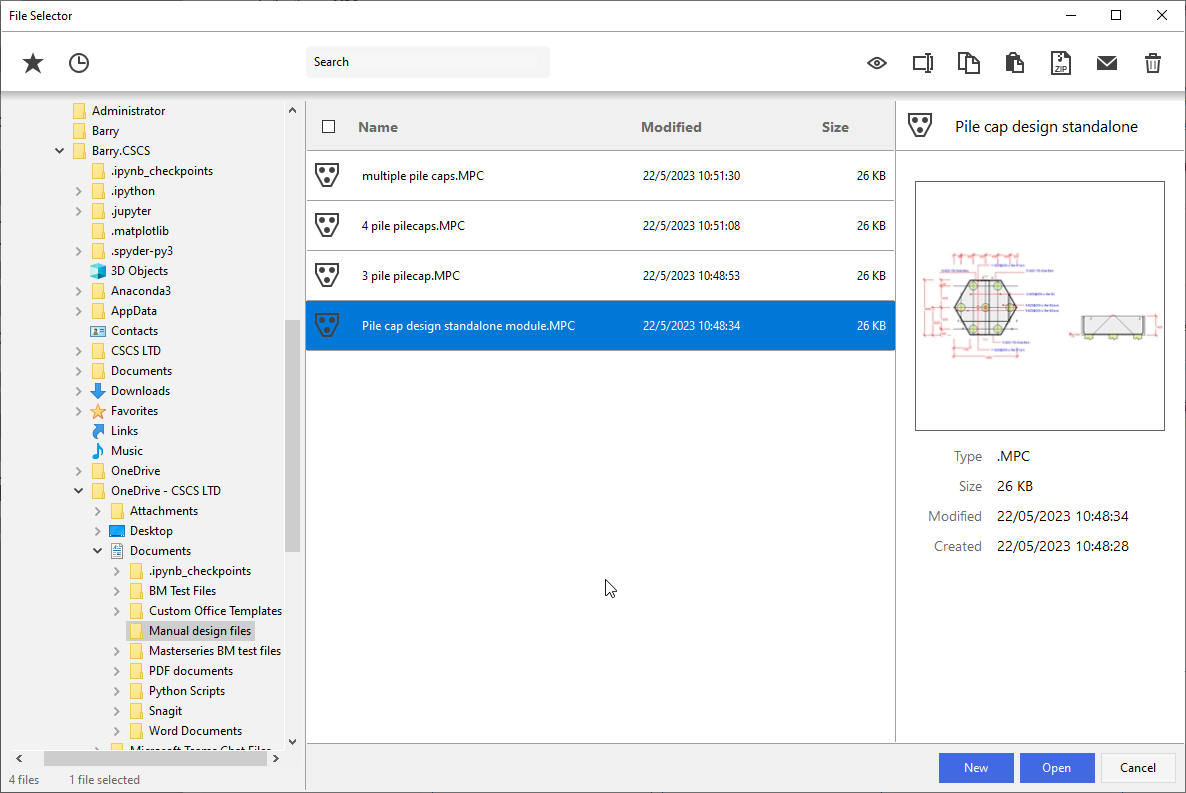Select file Pile cap design standalone module.MPC
This screenshot has width=1186, height=793.
pos(601,325)
